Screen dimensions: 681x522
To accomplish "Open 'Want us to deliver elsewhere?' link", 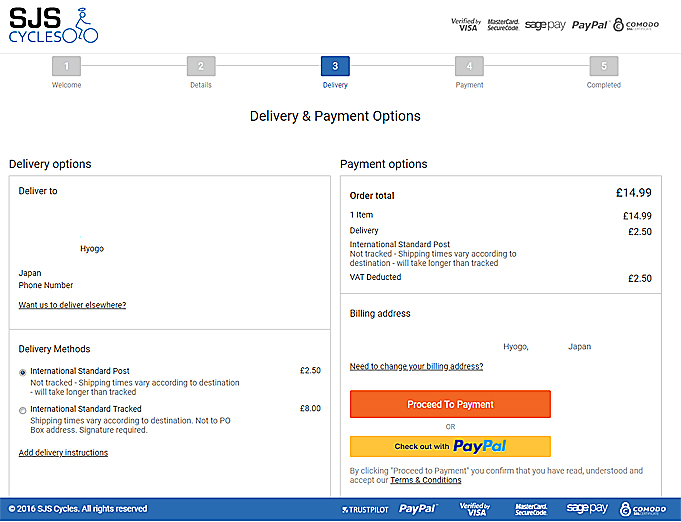I will coord(72,305).
